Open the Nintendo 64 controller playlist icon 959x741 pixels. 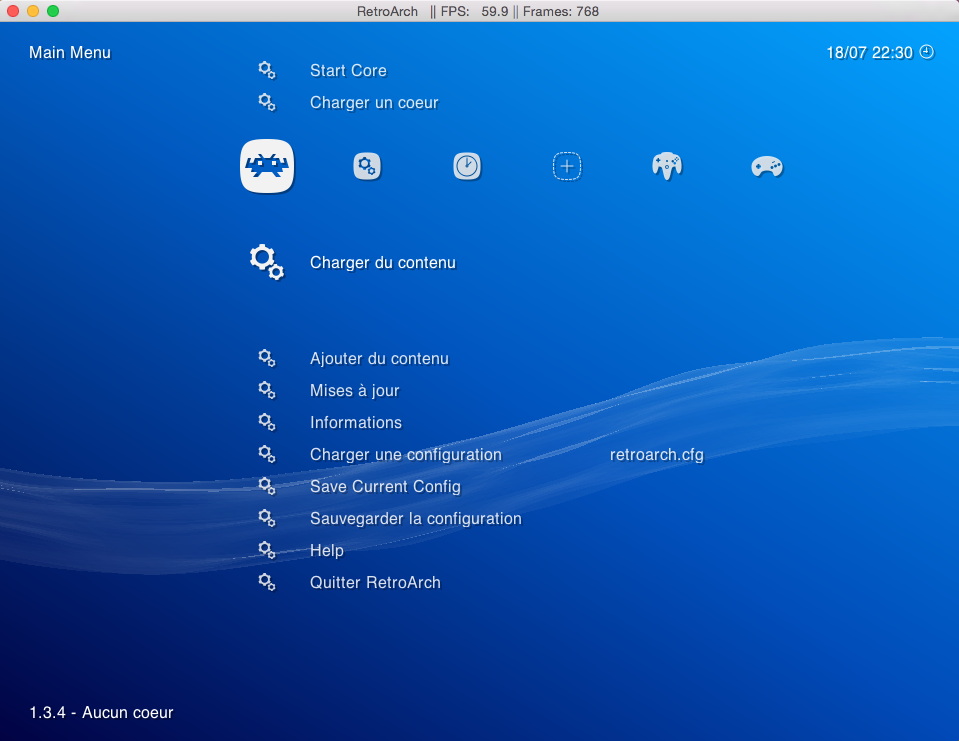pyautogui.click(x=667, y=166)
